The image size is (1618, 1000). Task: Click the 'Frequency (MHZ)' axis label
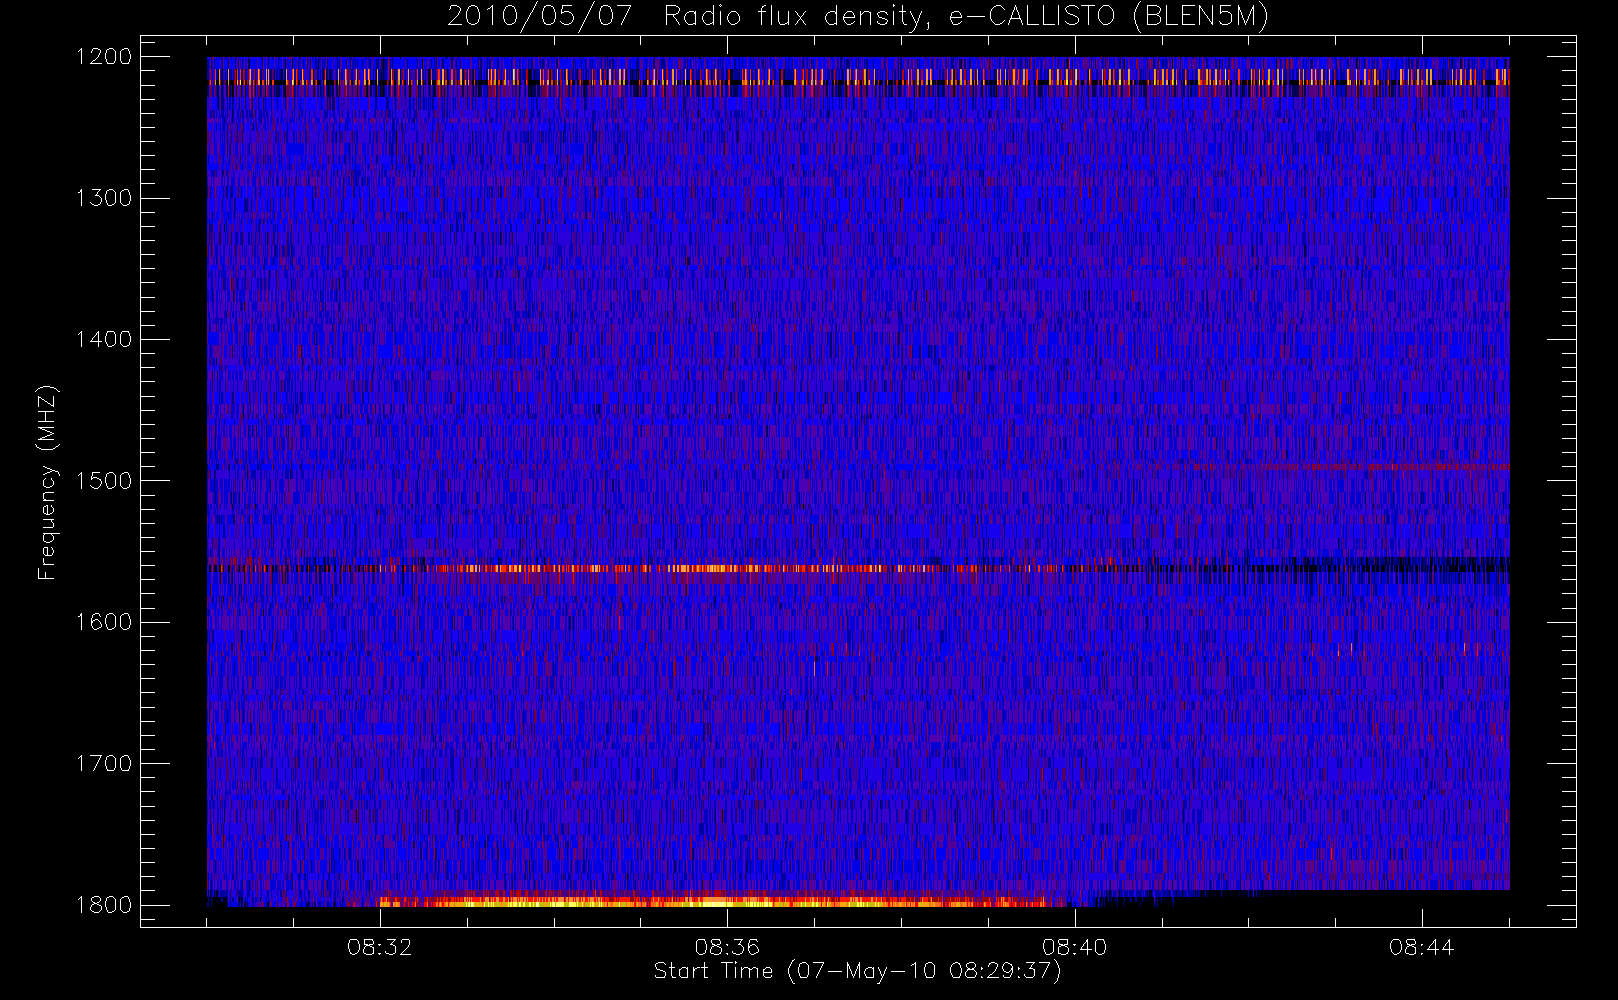pos(47,482)
